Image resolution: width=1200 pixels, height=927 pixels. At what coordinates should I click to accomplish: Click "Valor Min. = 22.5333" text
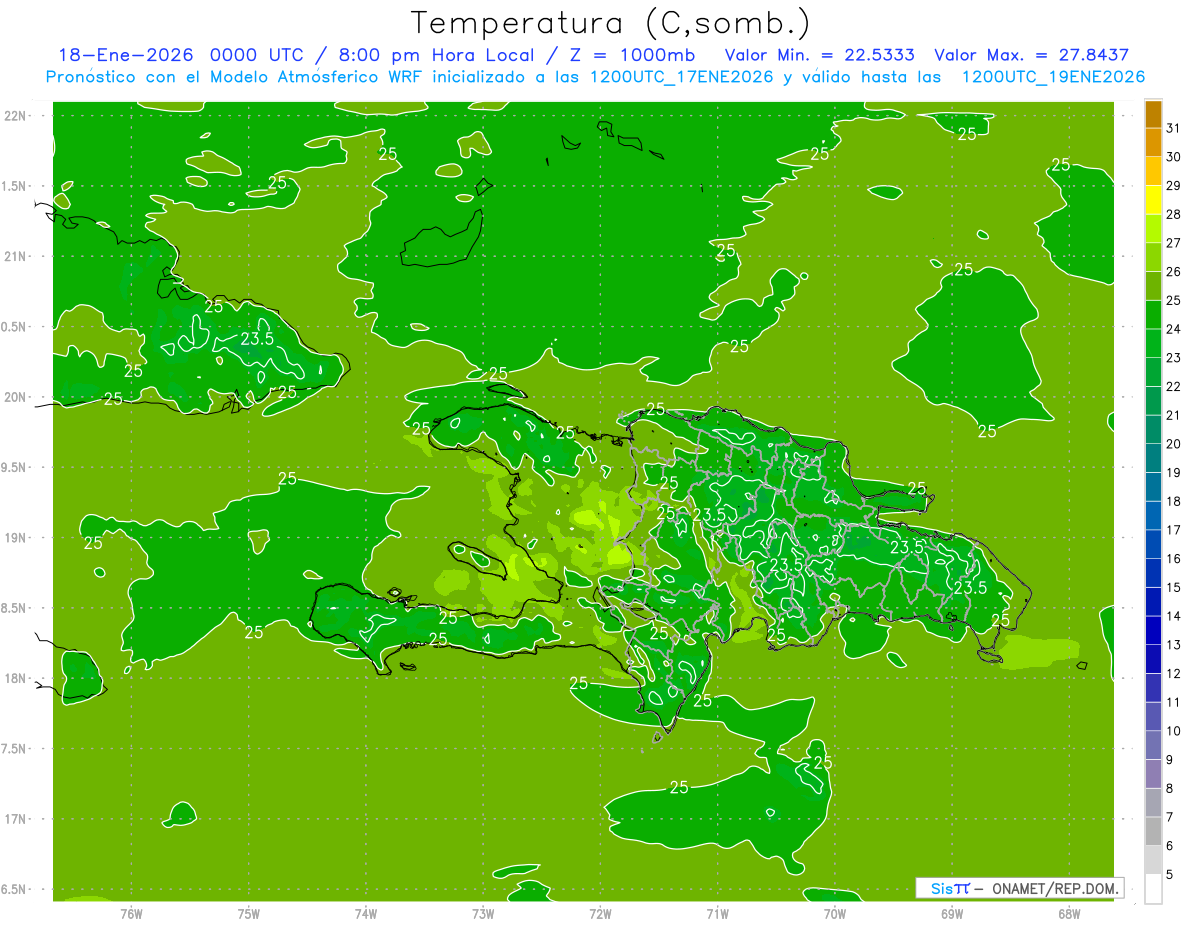pyautogui.click(x=819, y=55)
